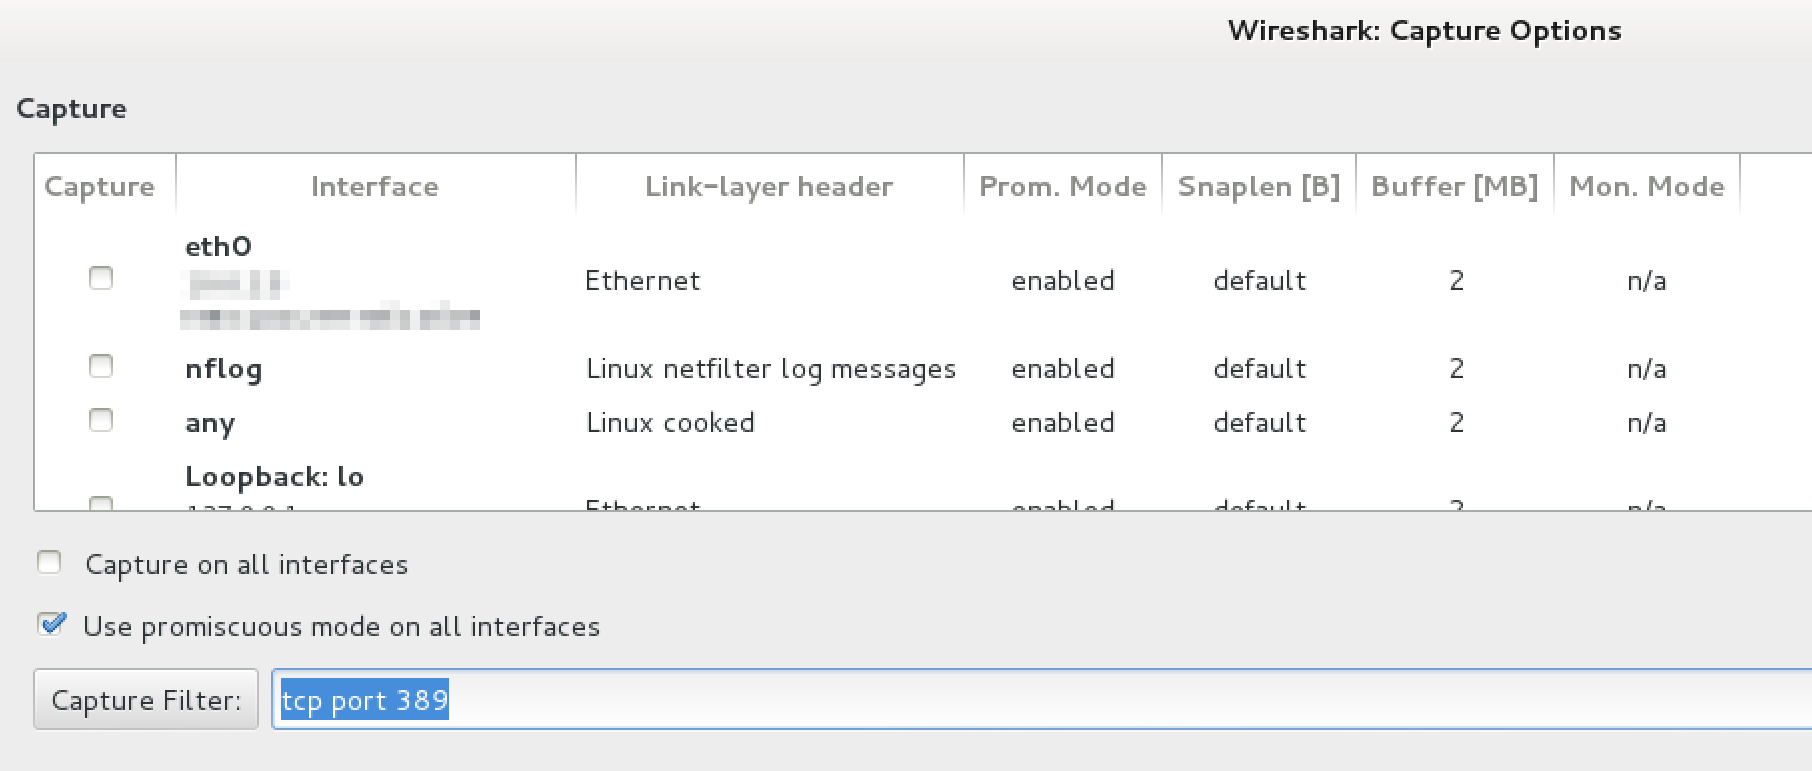Select the nflog interface row
1812x771 pixels.
pyautogui.click(x=223, y=369)
